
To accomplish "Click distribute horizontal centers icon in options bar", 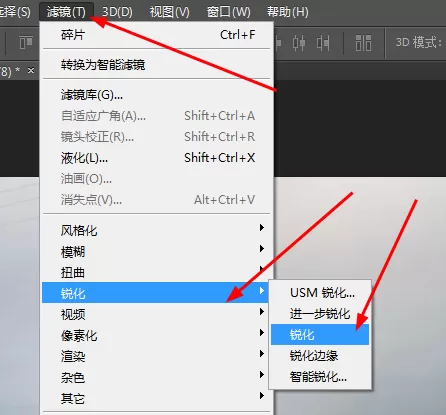I will pos(299,43).
